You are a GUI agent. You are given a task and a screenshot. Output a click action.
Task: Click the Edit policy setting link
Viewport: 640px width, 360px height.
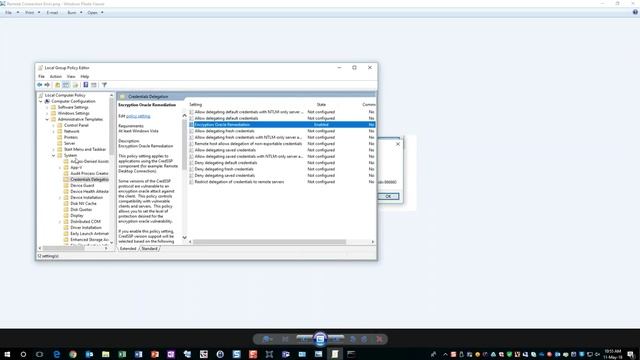click(x=138, y=116)
